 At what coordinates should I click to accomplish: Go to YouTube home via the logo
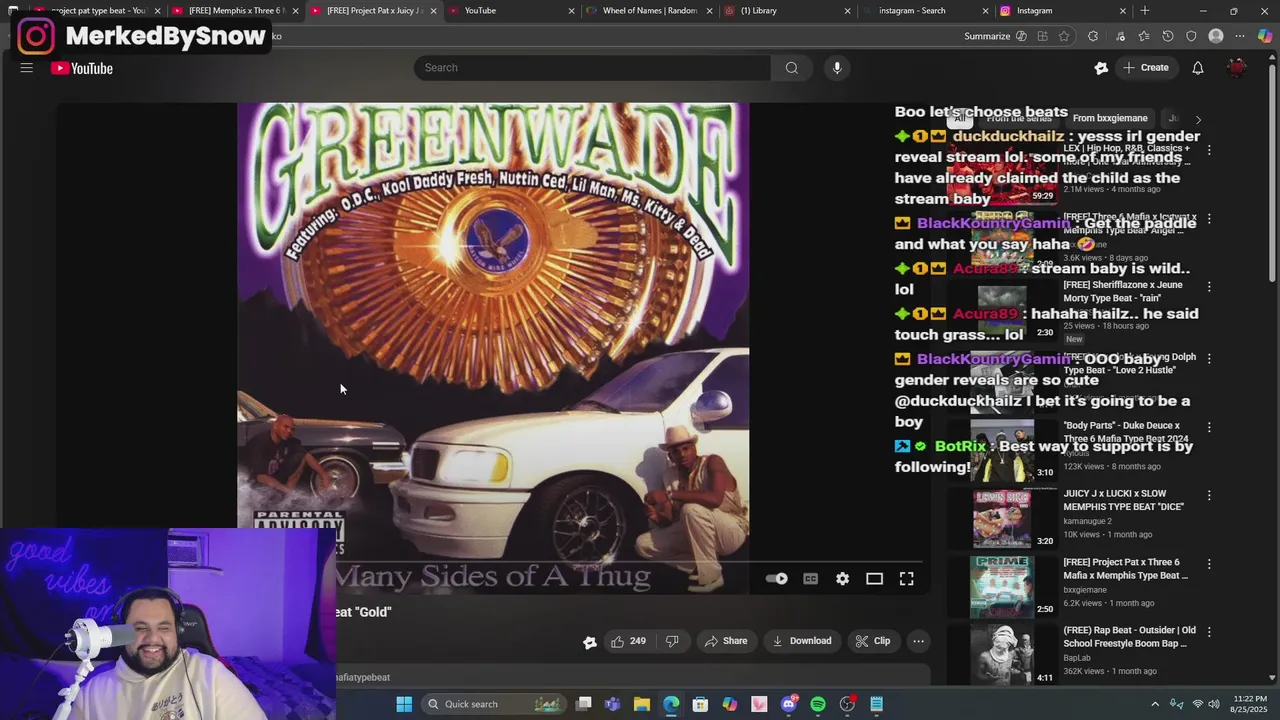point(82,68)
